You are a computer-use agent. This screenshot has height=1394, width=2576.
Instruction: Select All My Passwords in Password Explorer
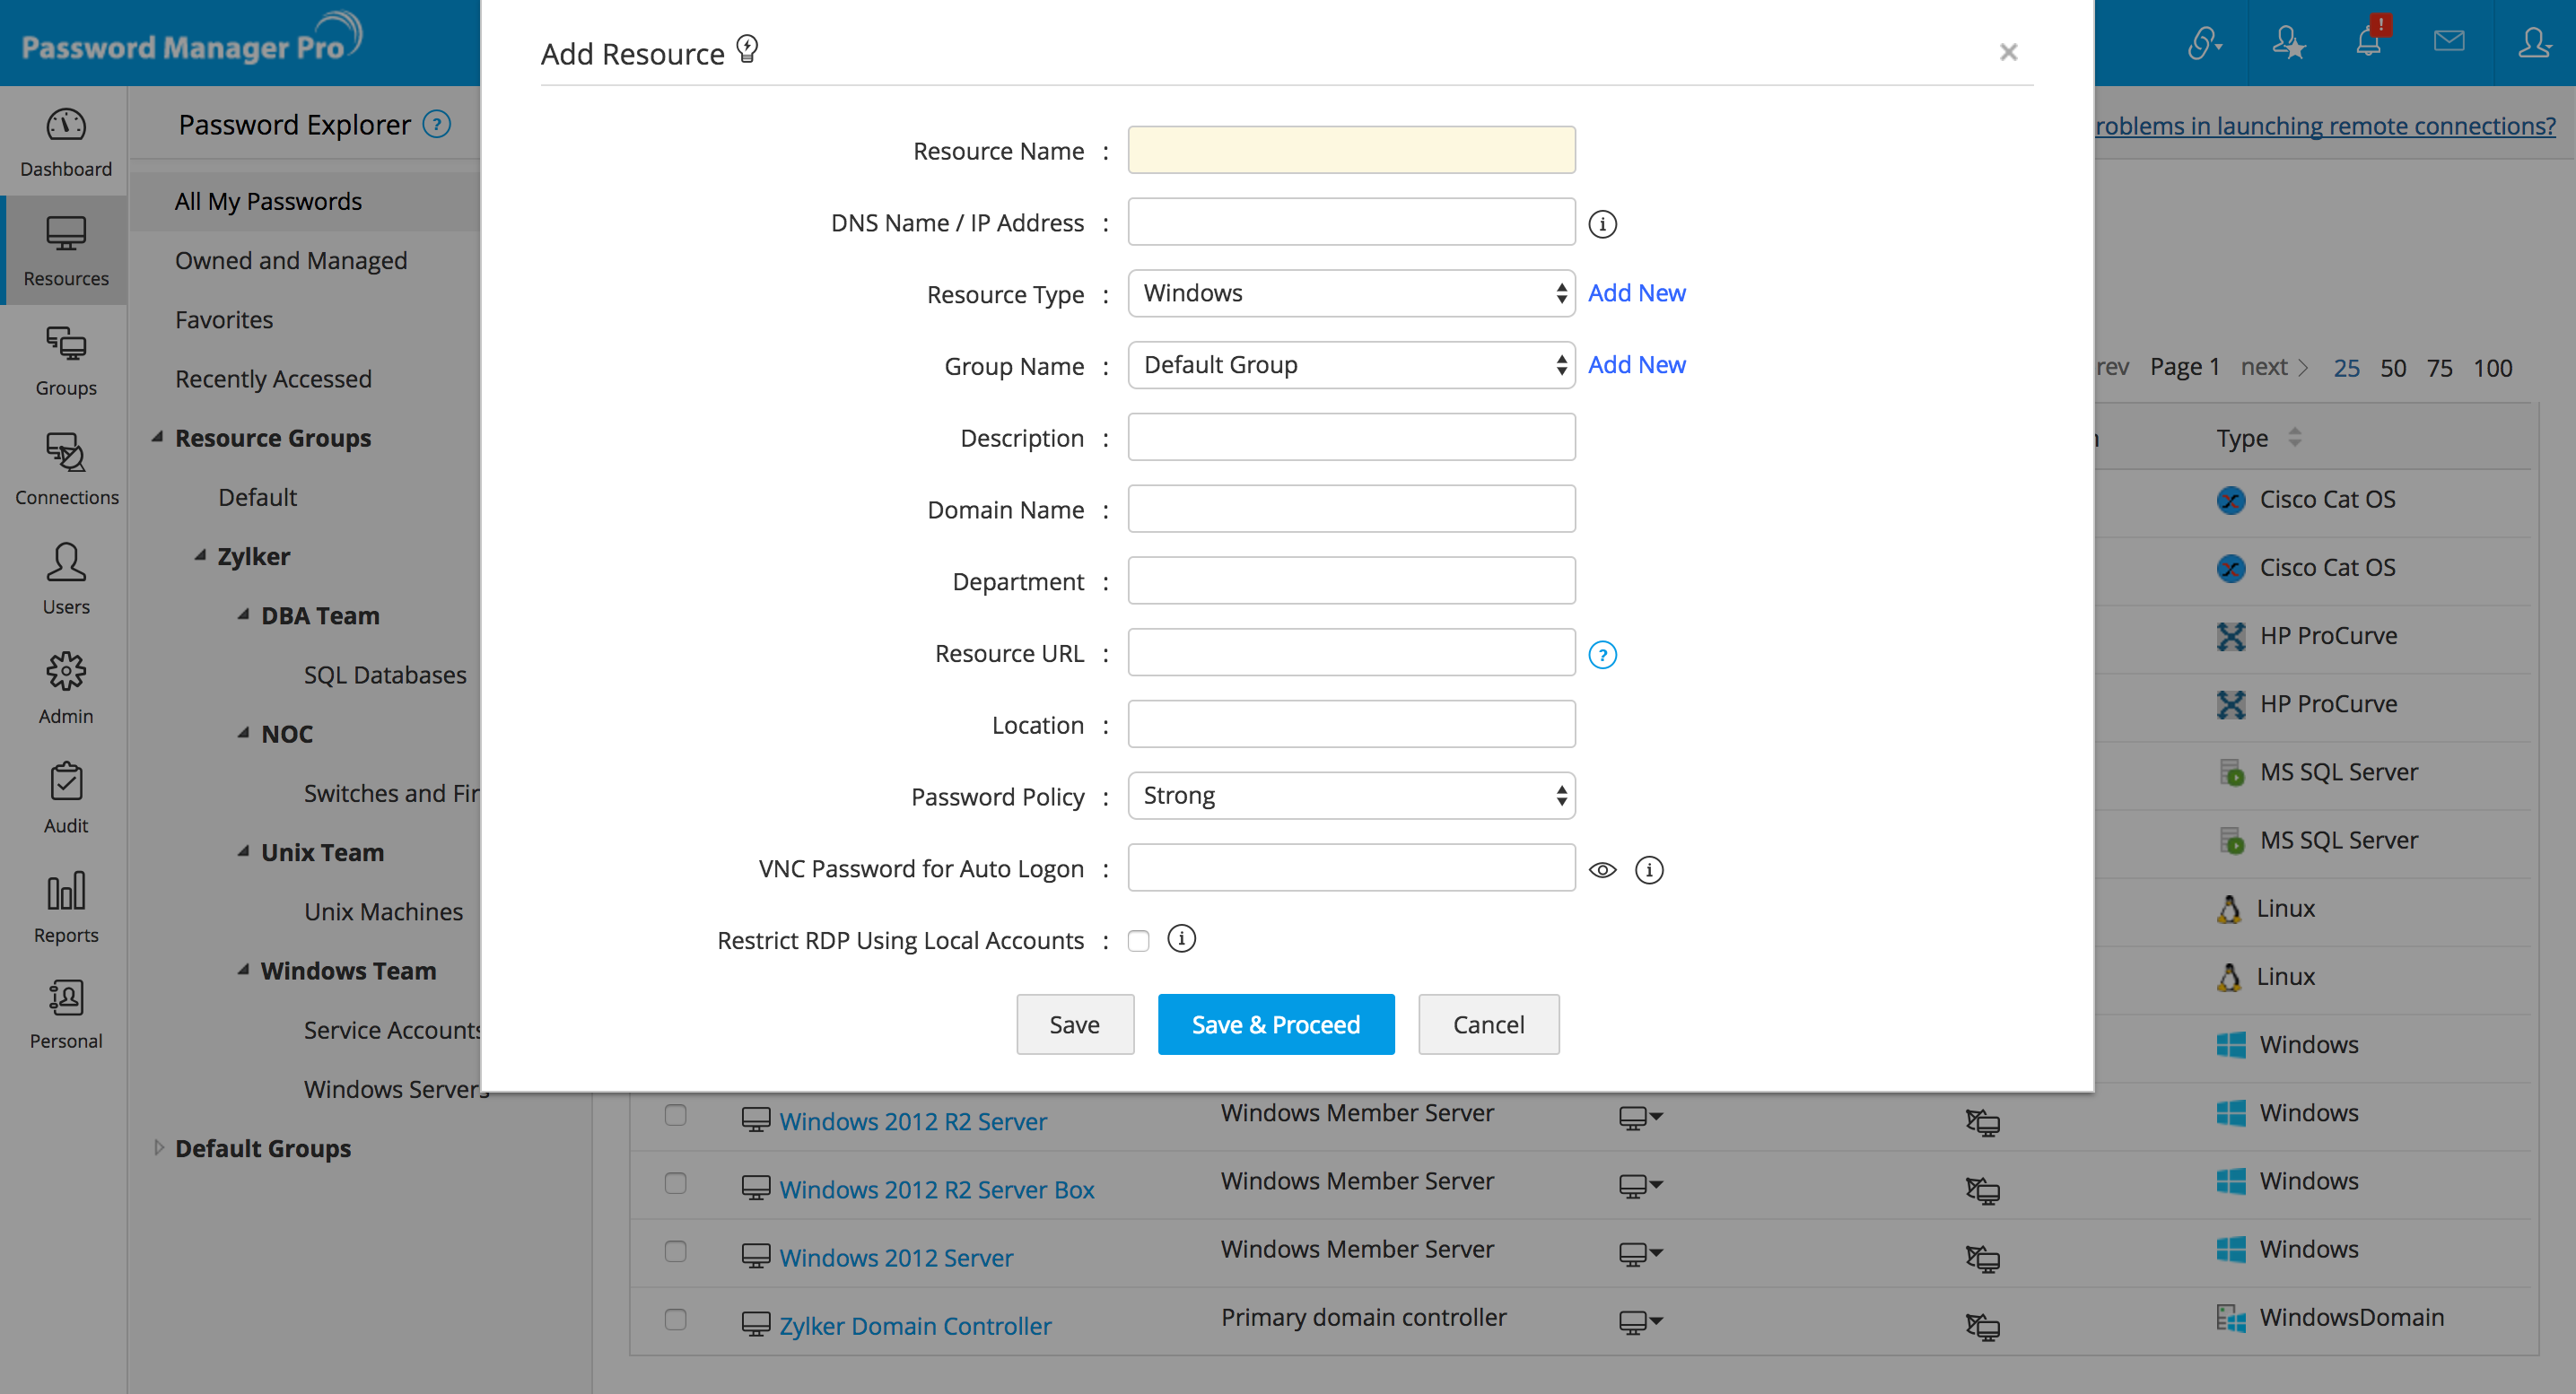(x=268, y=200)
